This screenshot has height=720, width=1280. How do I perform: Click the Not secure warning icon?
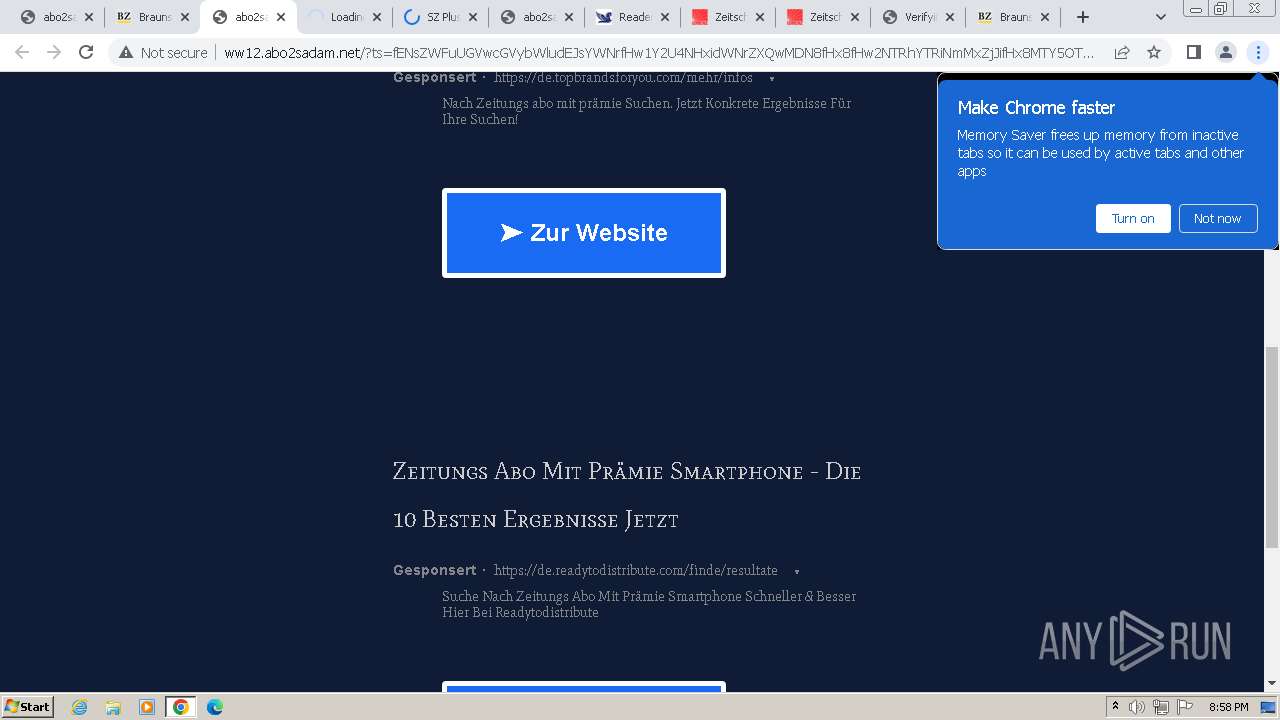click(x=126, y=52)
